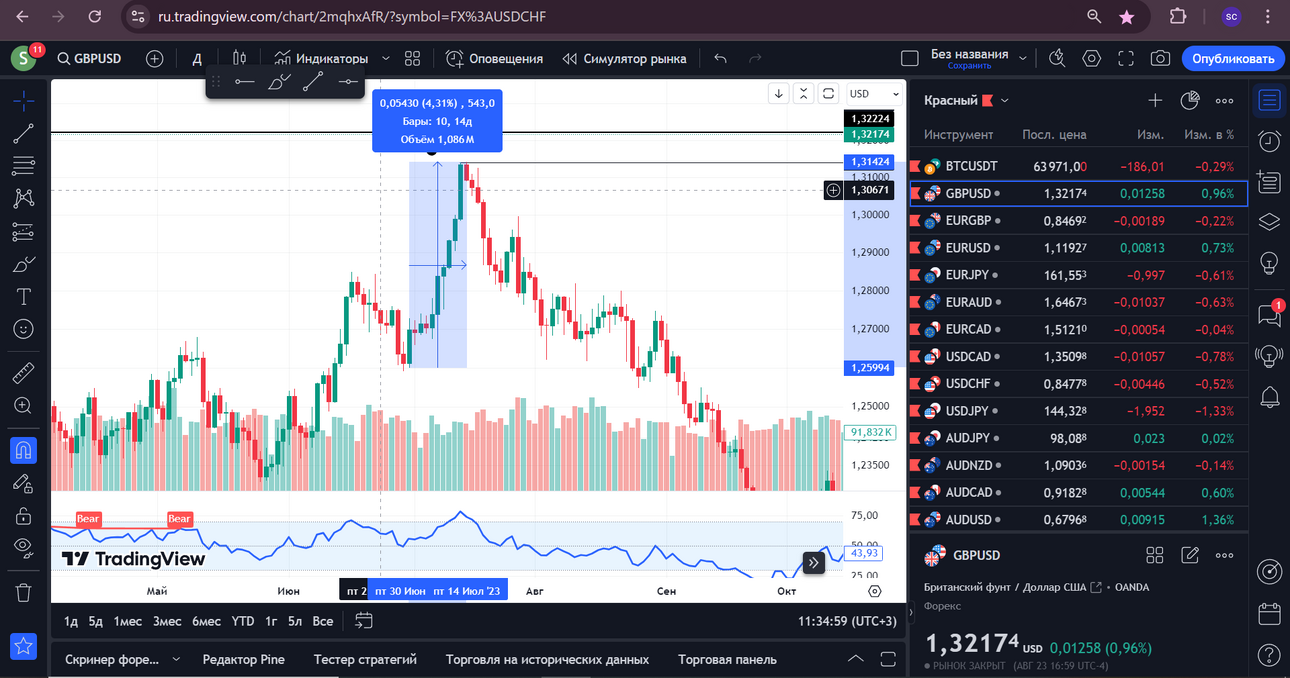This screenshot has width=1290, height=678.
Task: Open the Скринер форе... dropdown
Action: coord(124,659)
